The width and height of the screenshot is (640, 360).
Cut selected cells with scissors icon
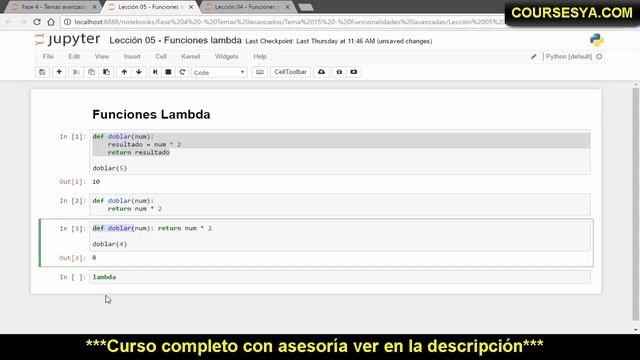coord(76,72)
